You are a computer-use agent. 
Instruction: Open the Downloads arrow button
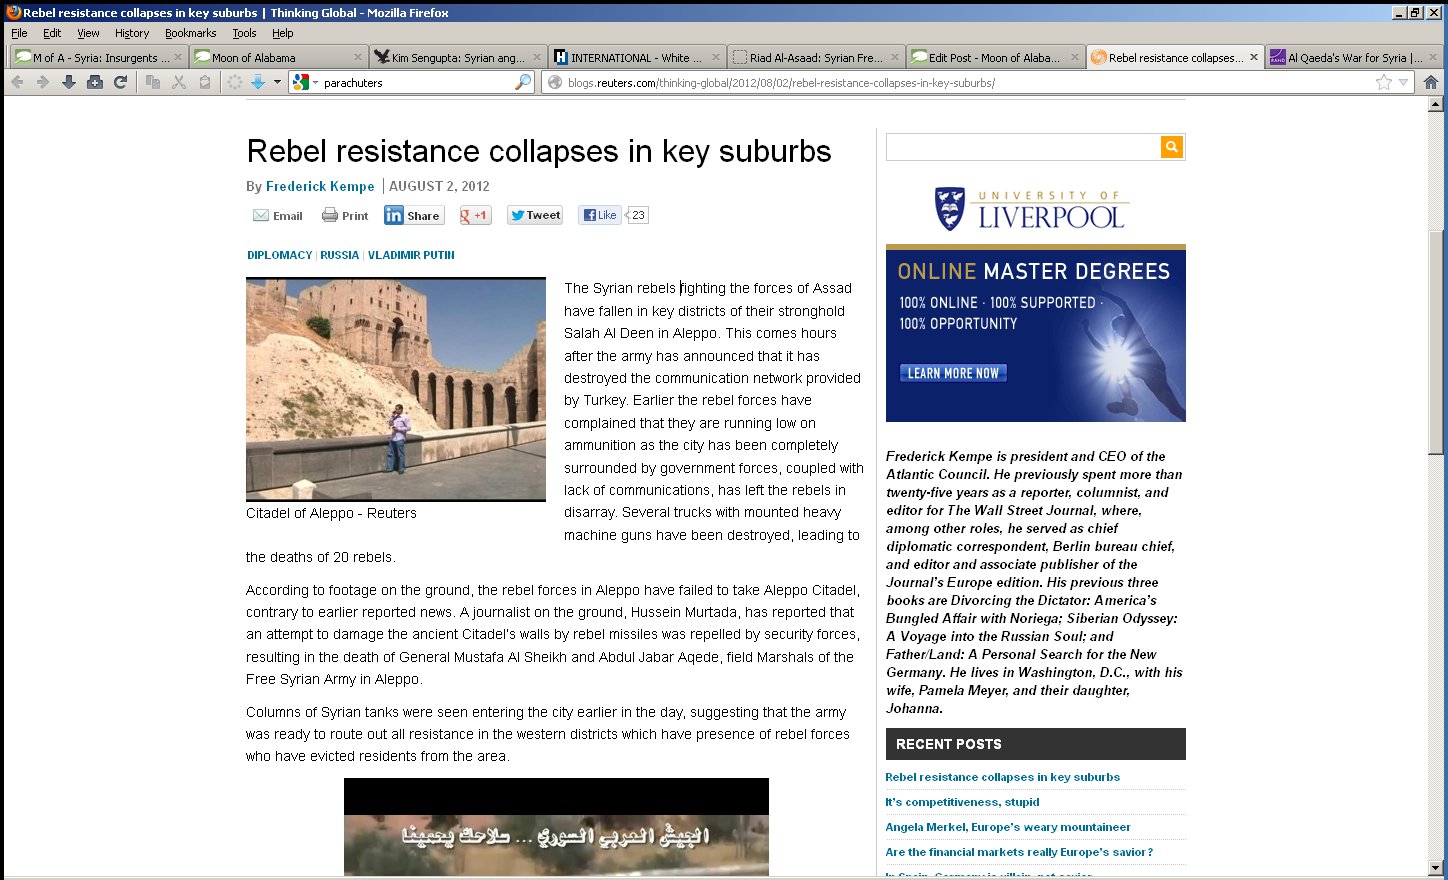(69, 82)
